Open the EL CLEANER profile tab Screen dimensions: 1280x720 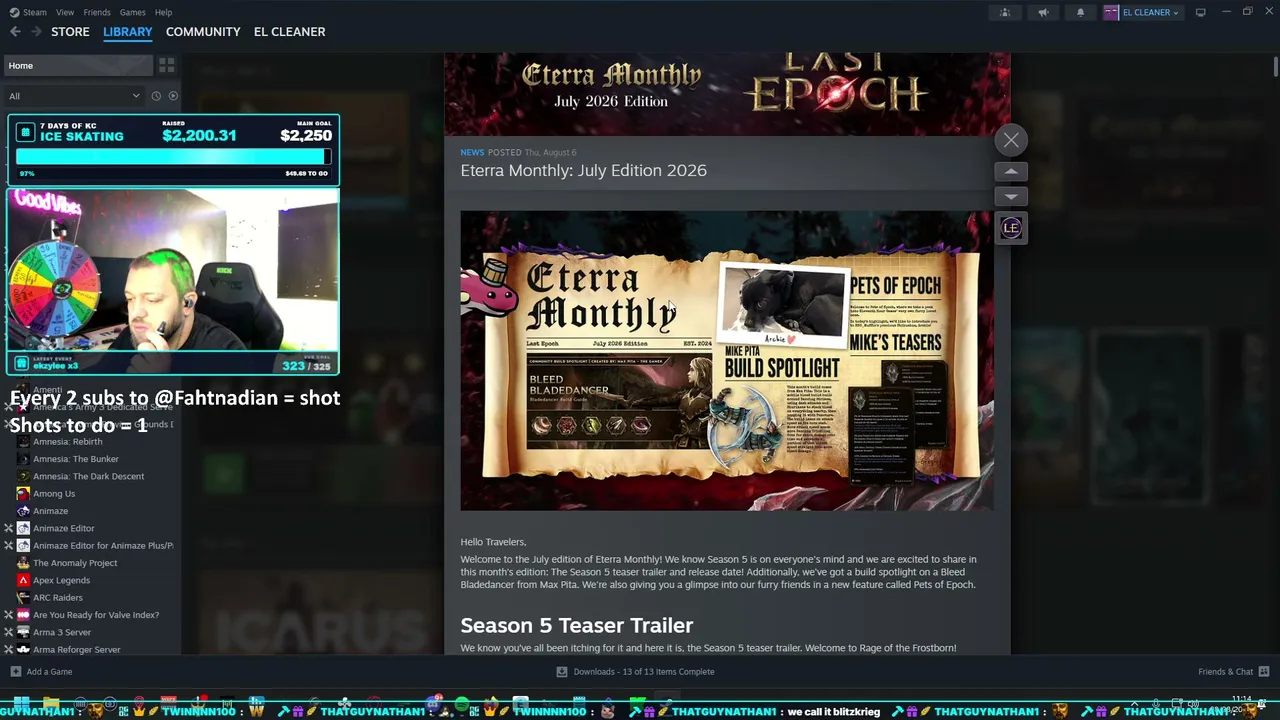[x=289, y=32]
